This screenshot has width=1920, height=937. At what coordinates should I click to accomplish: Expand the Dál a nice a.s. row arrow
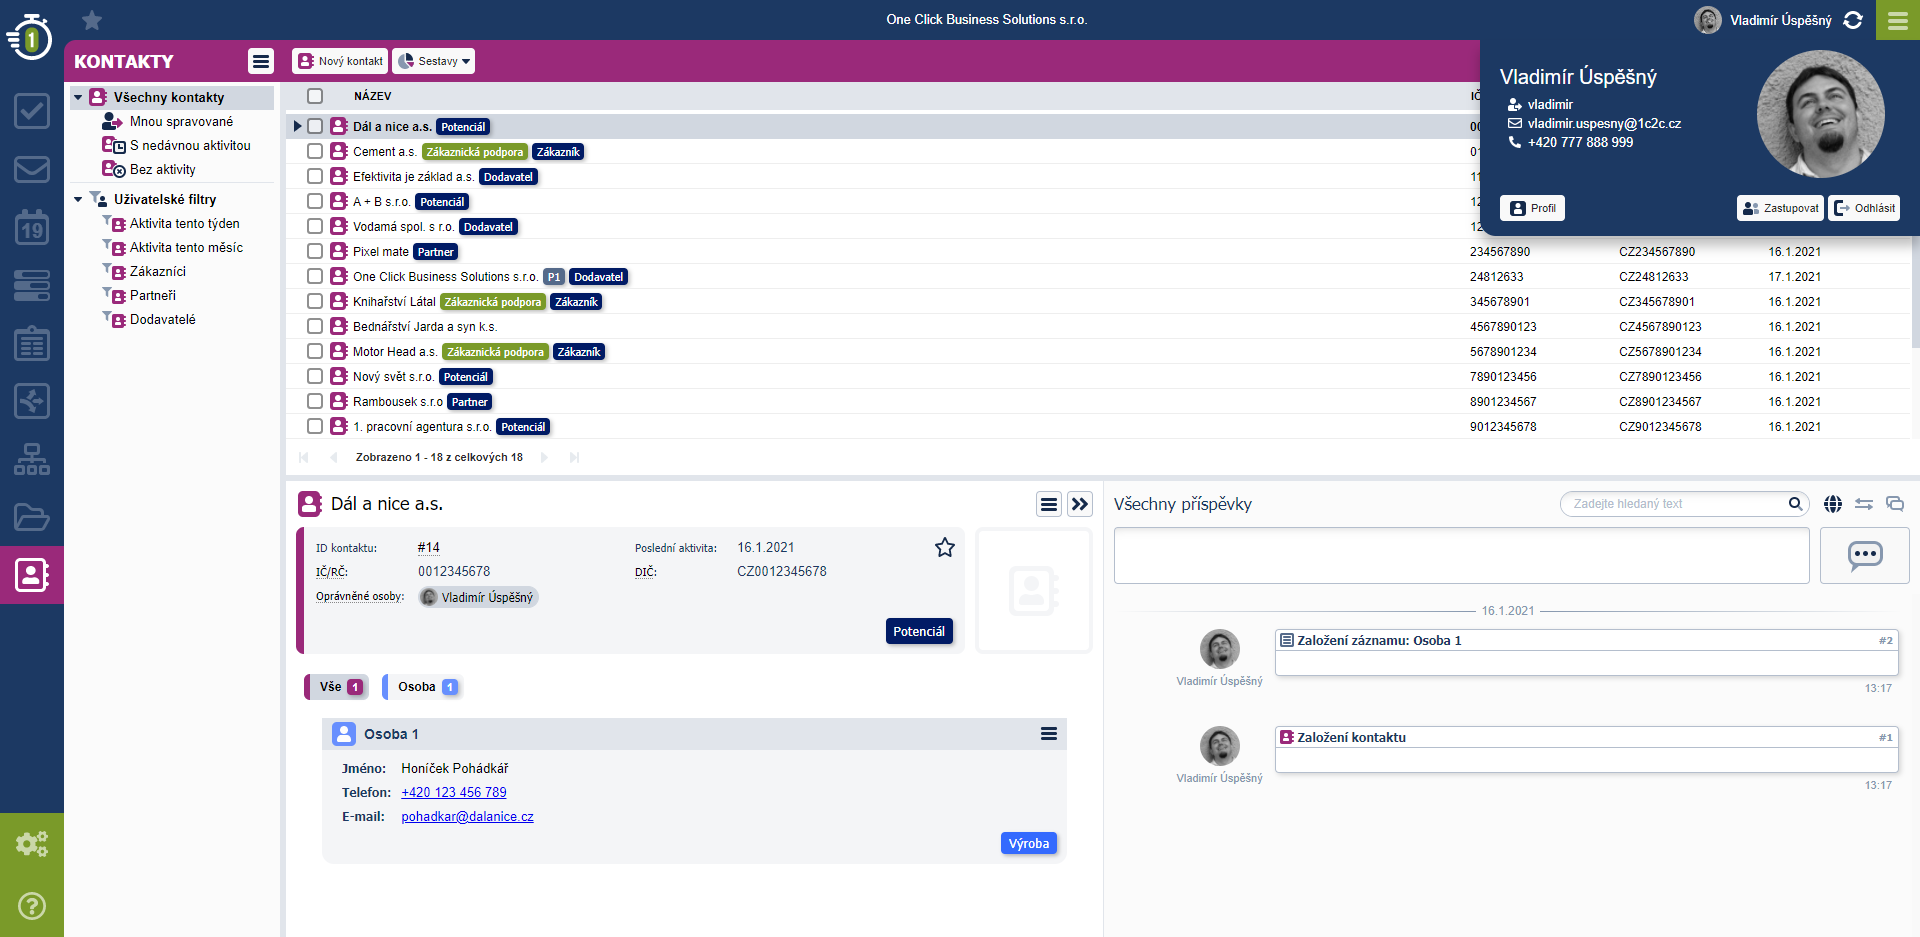pos(297,126)
